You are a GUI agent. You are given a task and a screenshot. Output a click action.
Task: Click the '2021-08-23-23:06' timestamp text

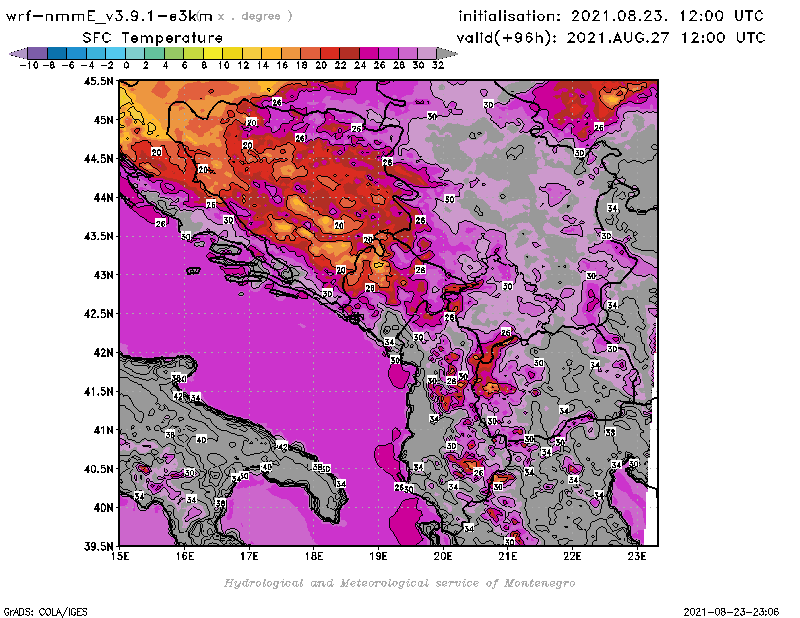(x=731, y=612)
